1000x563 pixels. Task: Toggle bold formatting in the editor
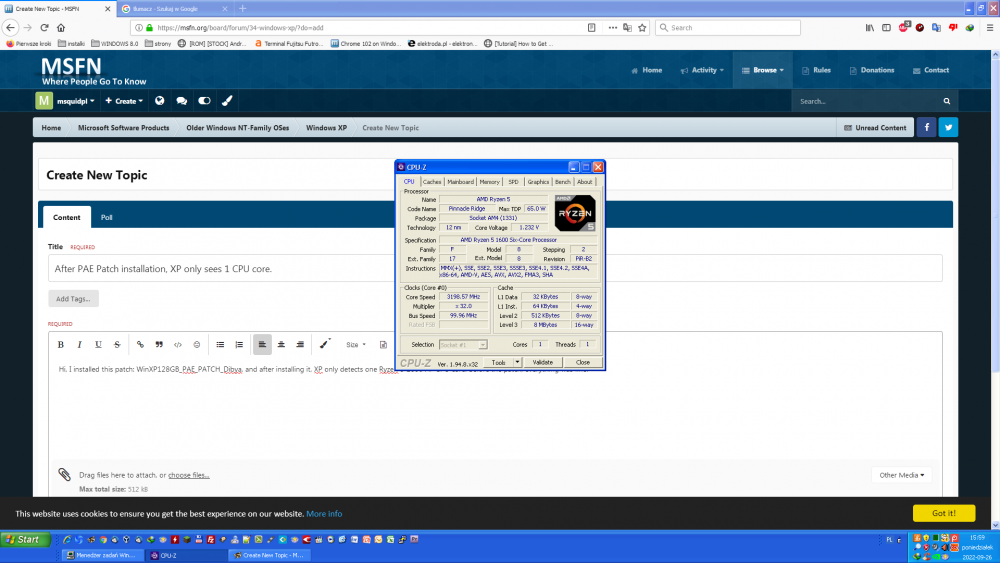60,344
